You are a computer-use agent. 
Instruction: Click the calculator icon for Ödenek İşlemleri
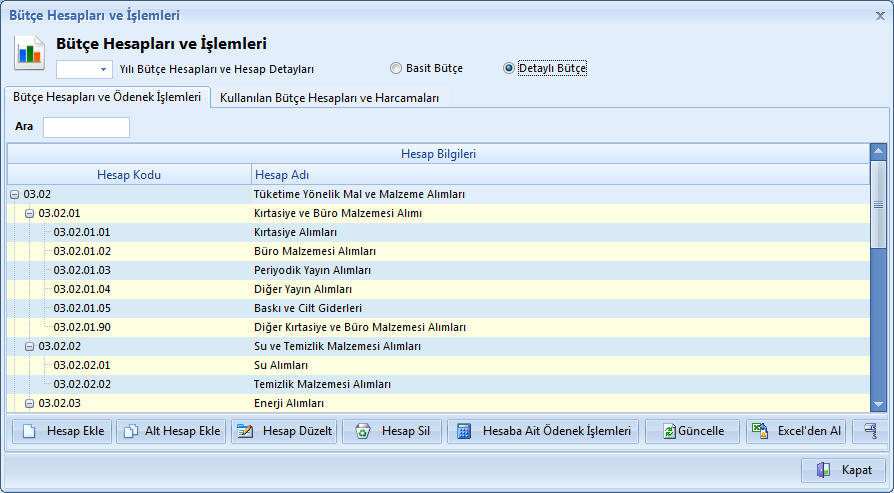(464, 432)
